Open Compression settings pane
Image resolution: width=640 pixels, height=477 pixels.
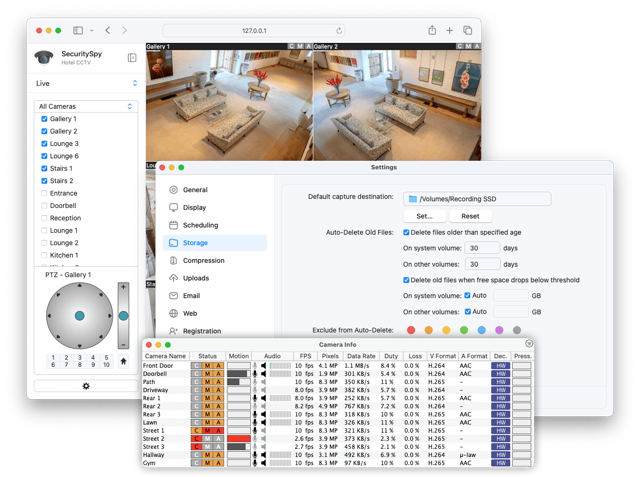tap(215, 260)
